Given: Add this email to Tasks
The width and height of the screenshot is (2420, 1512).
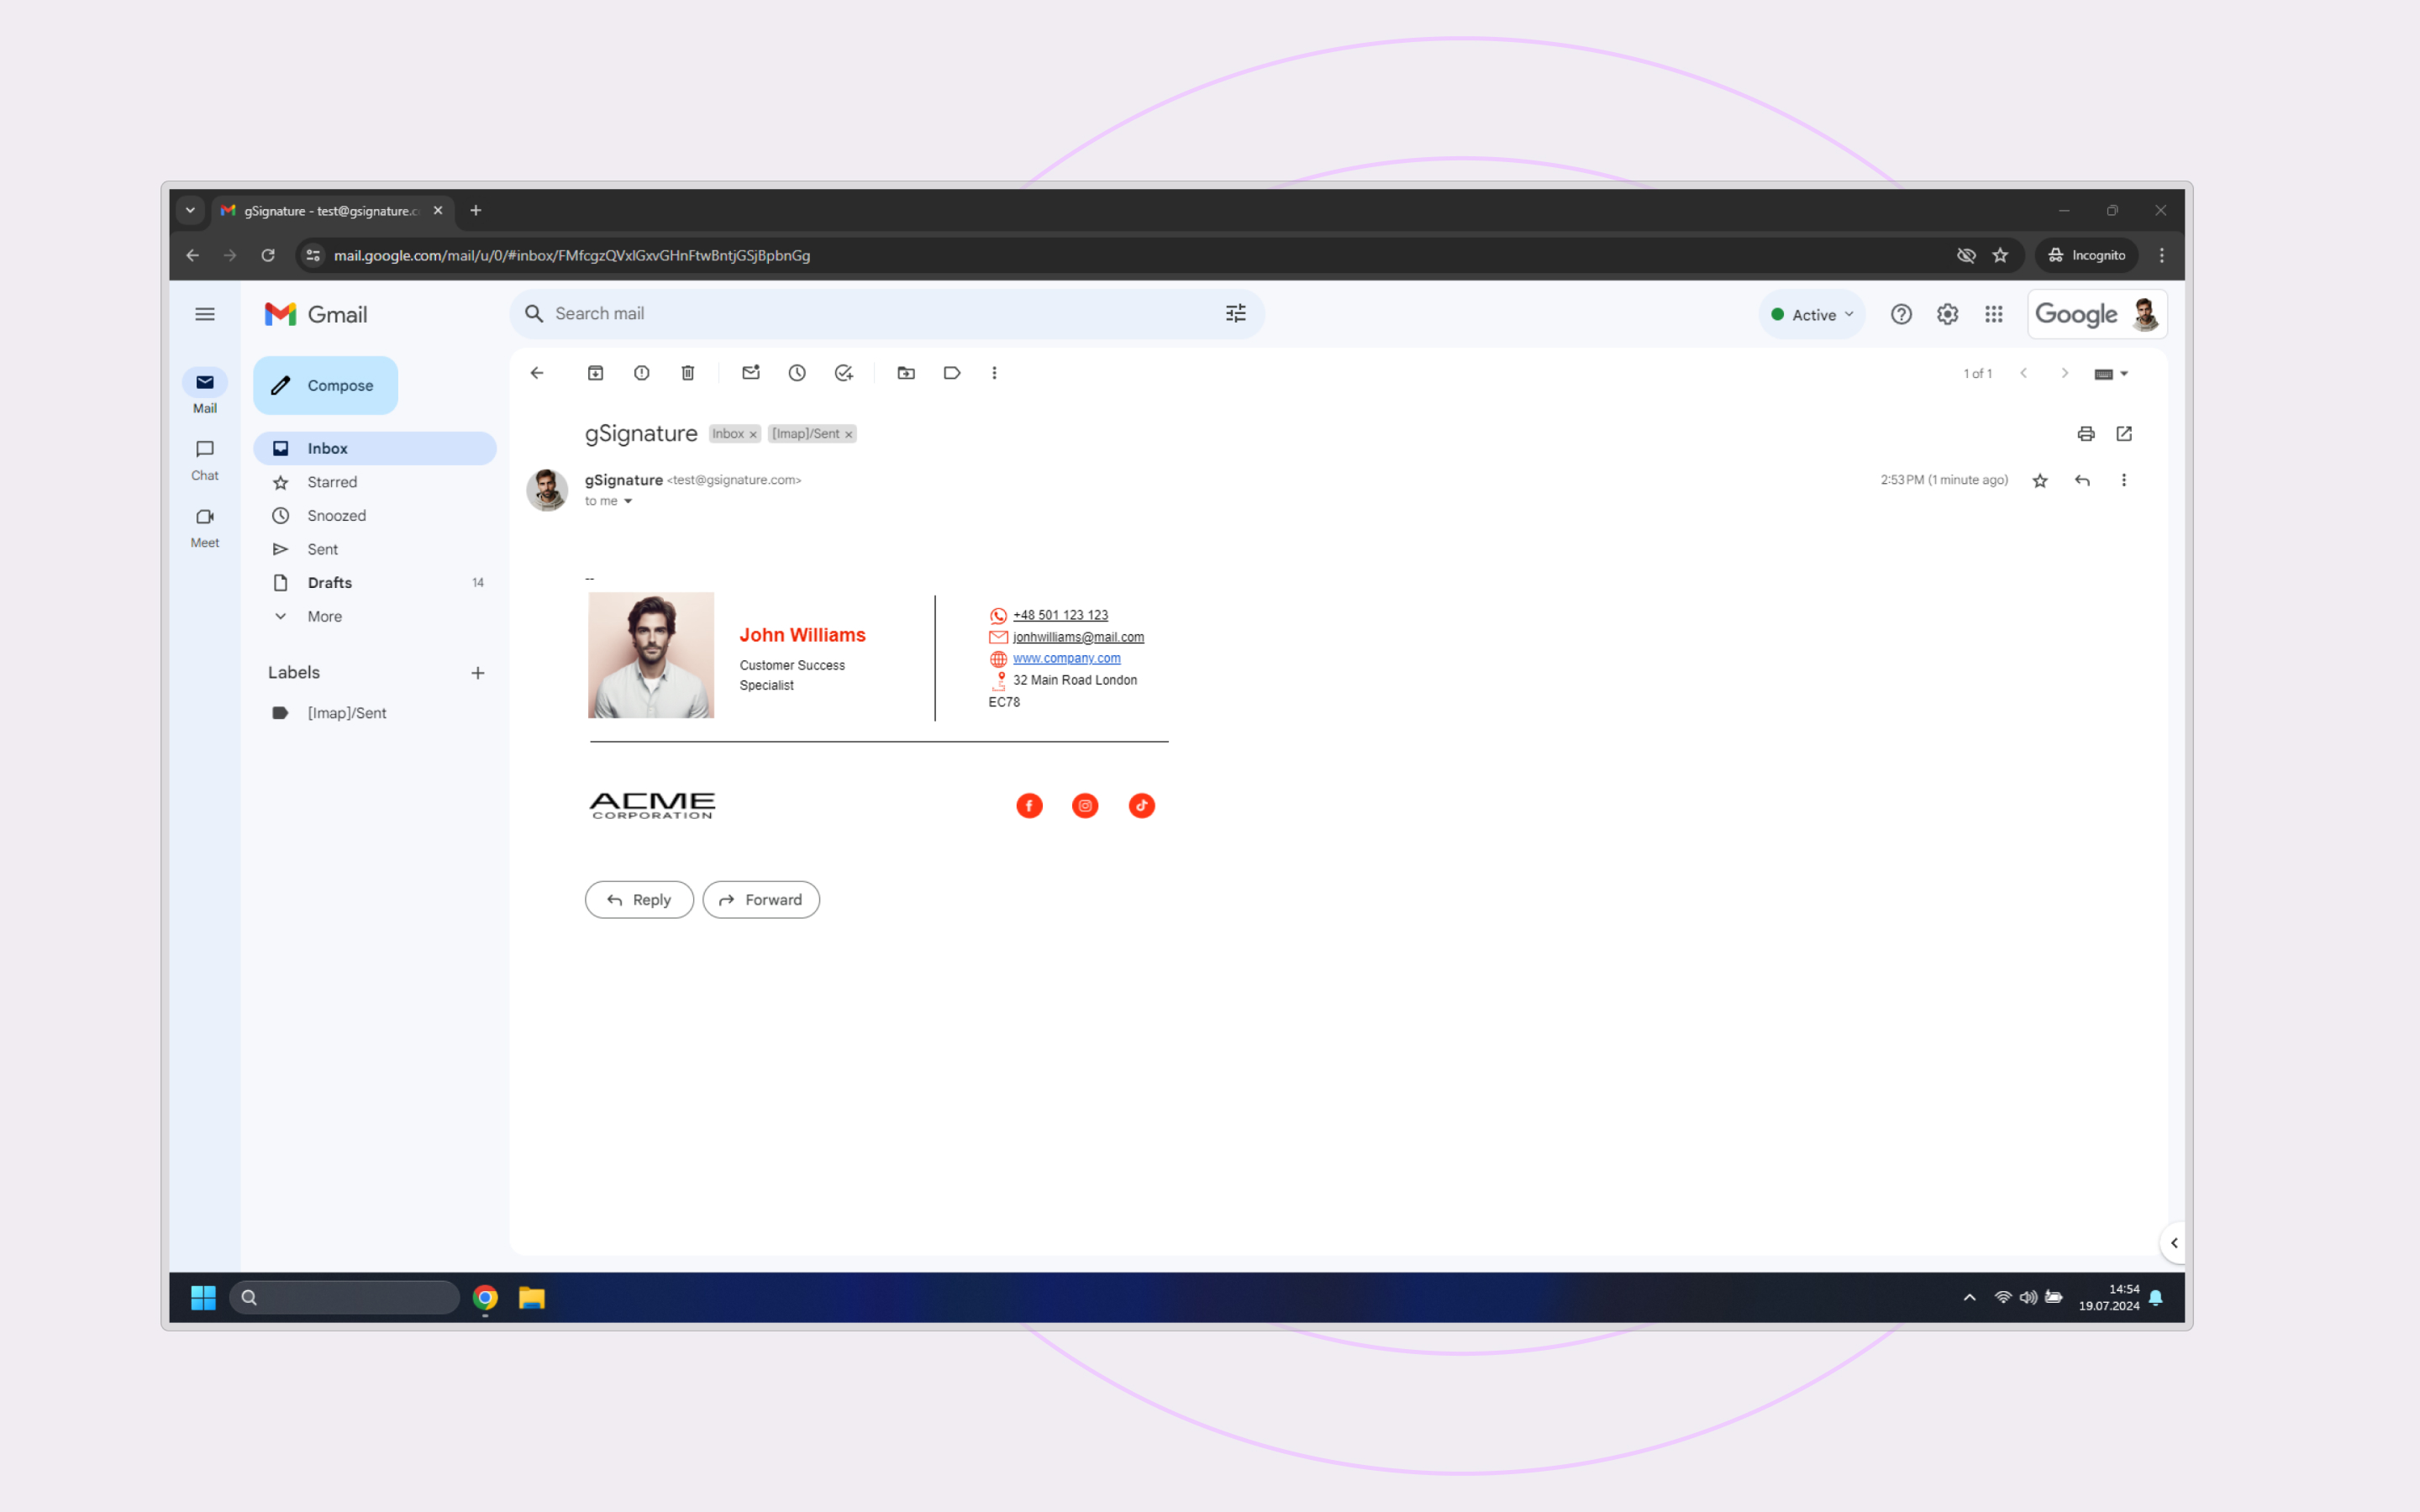Looking at the screenshot, I should (844, 373).
